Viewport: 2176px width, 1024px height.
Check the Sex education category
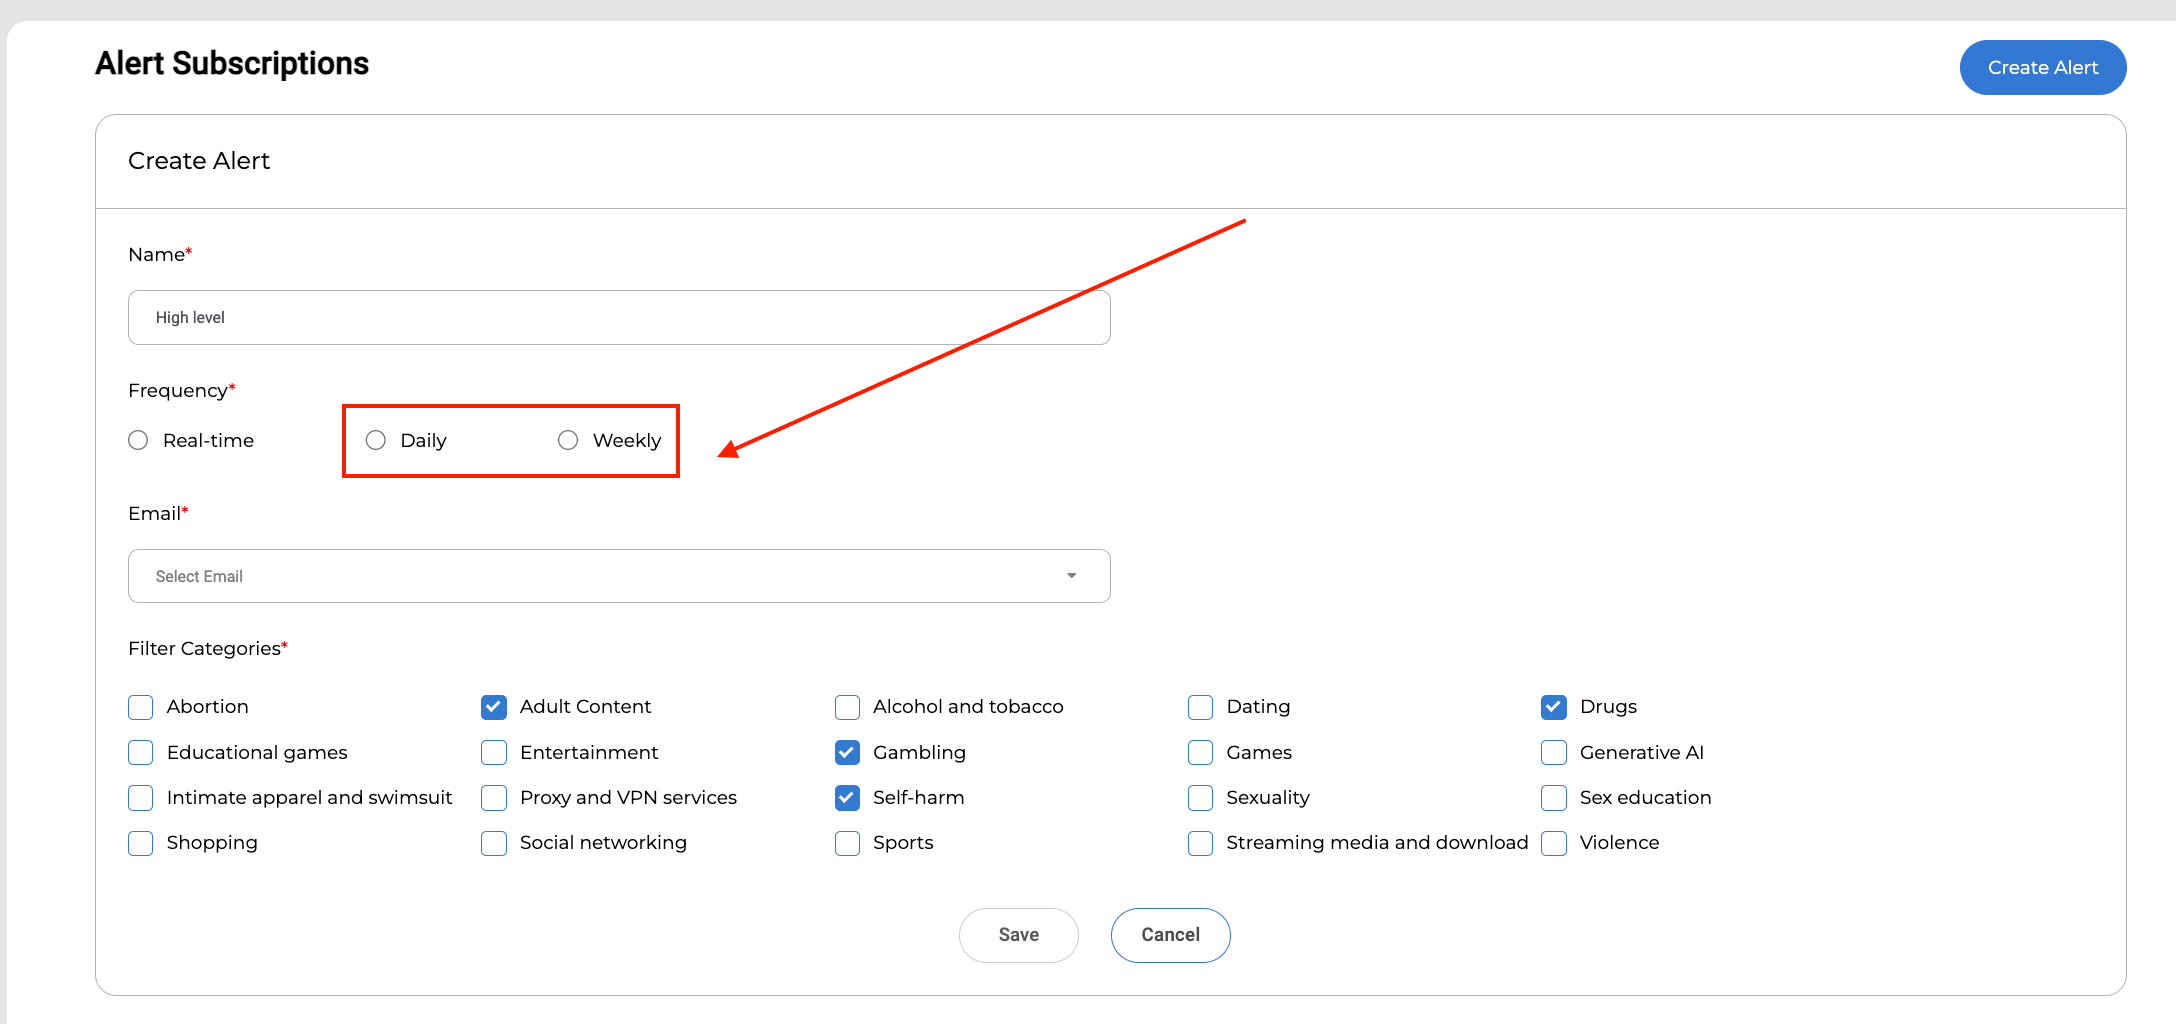pyautogui.click(x=1553, y=798)
